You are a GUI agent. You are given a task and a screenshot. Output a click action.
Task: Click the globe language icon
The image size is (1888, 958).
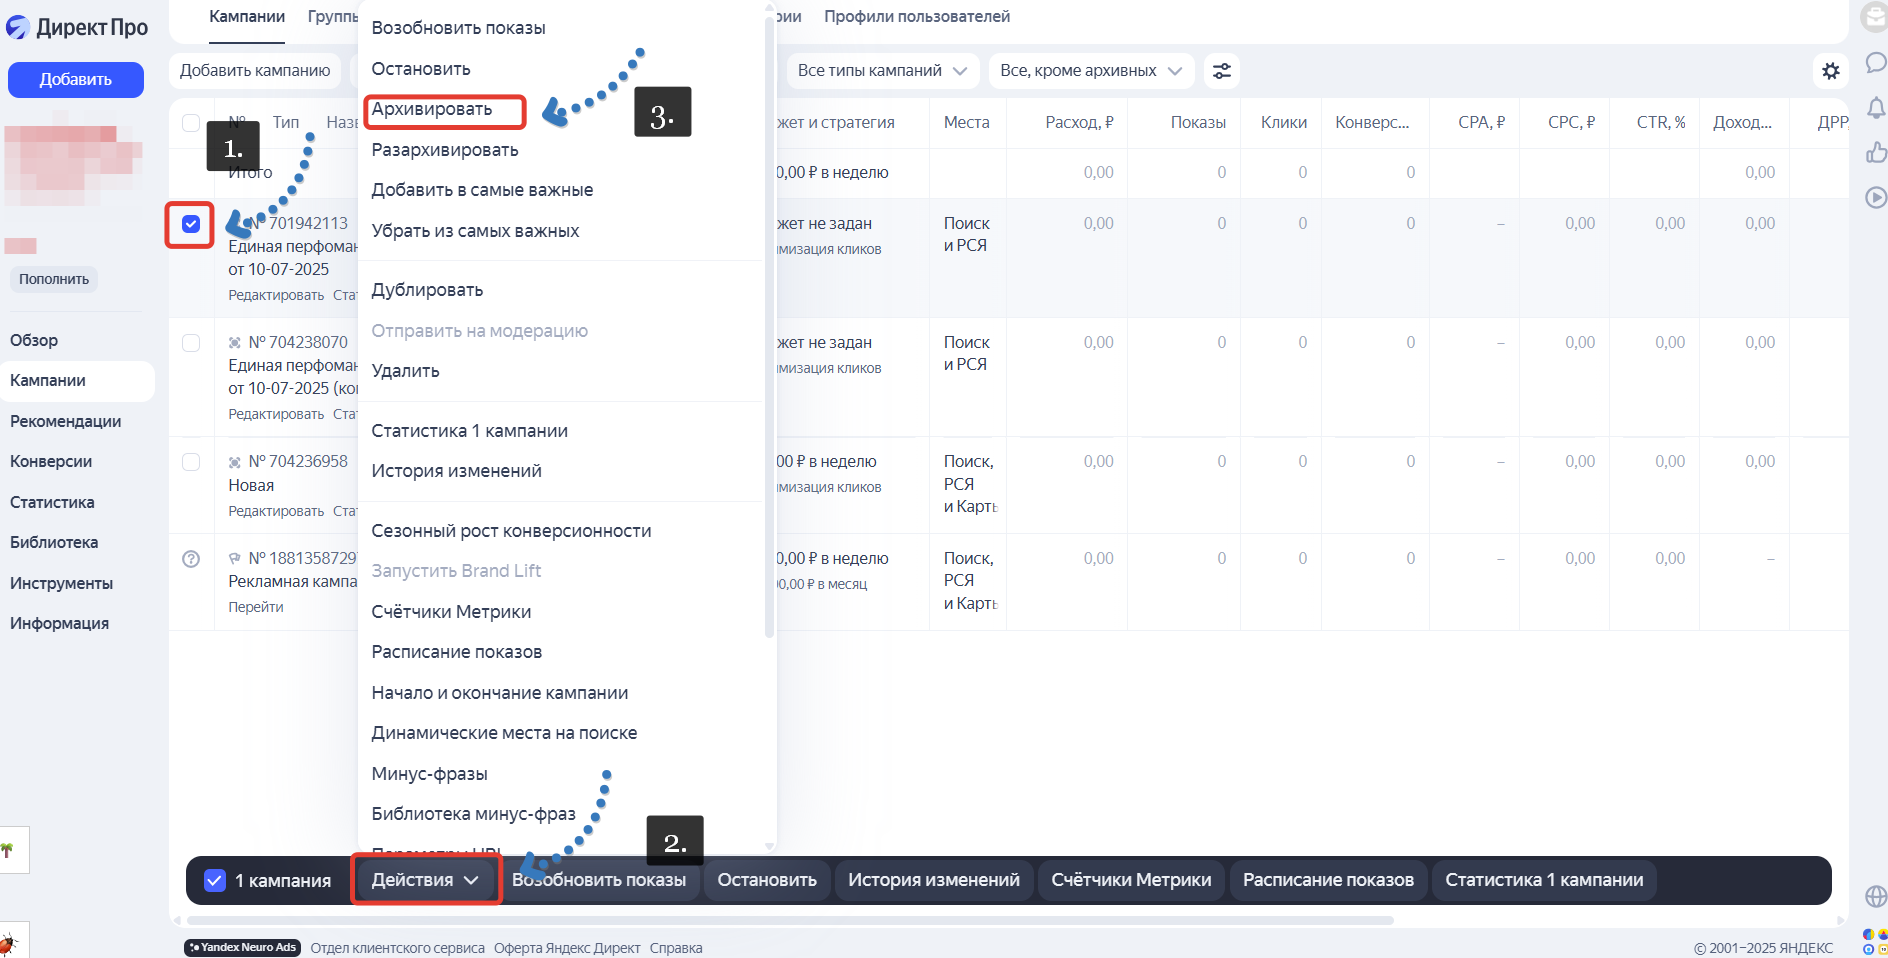1876,896
